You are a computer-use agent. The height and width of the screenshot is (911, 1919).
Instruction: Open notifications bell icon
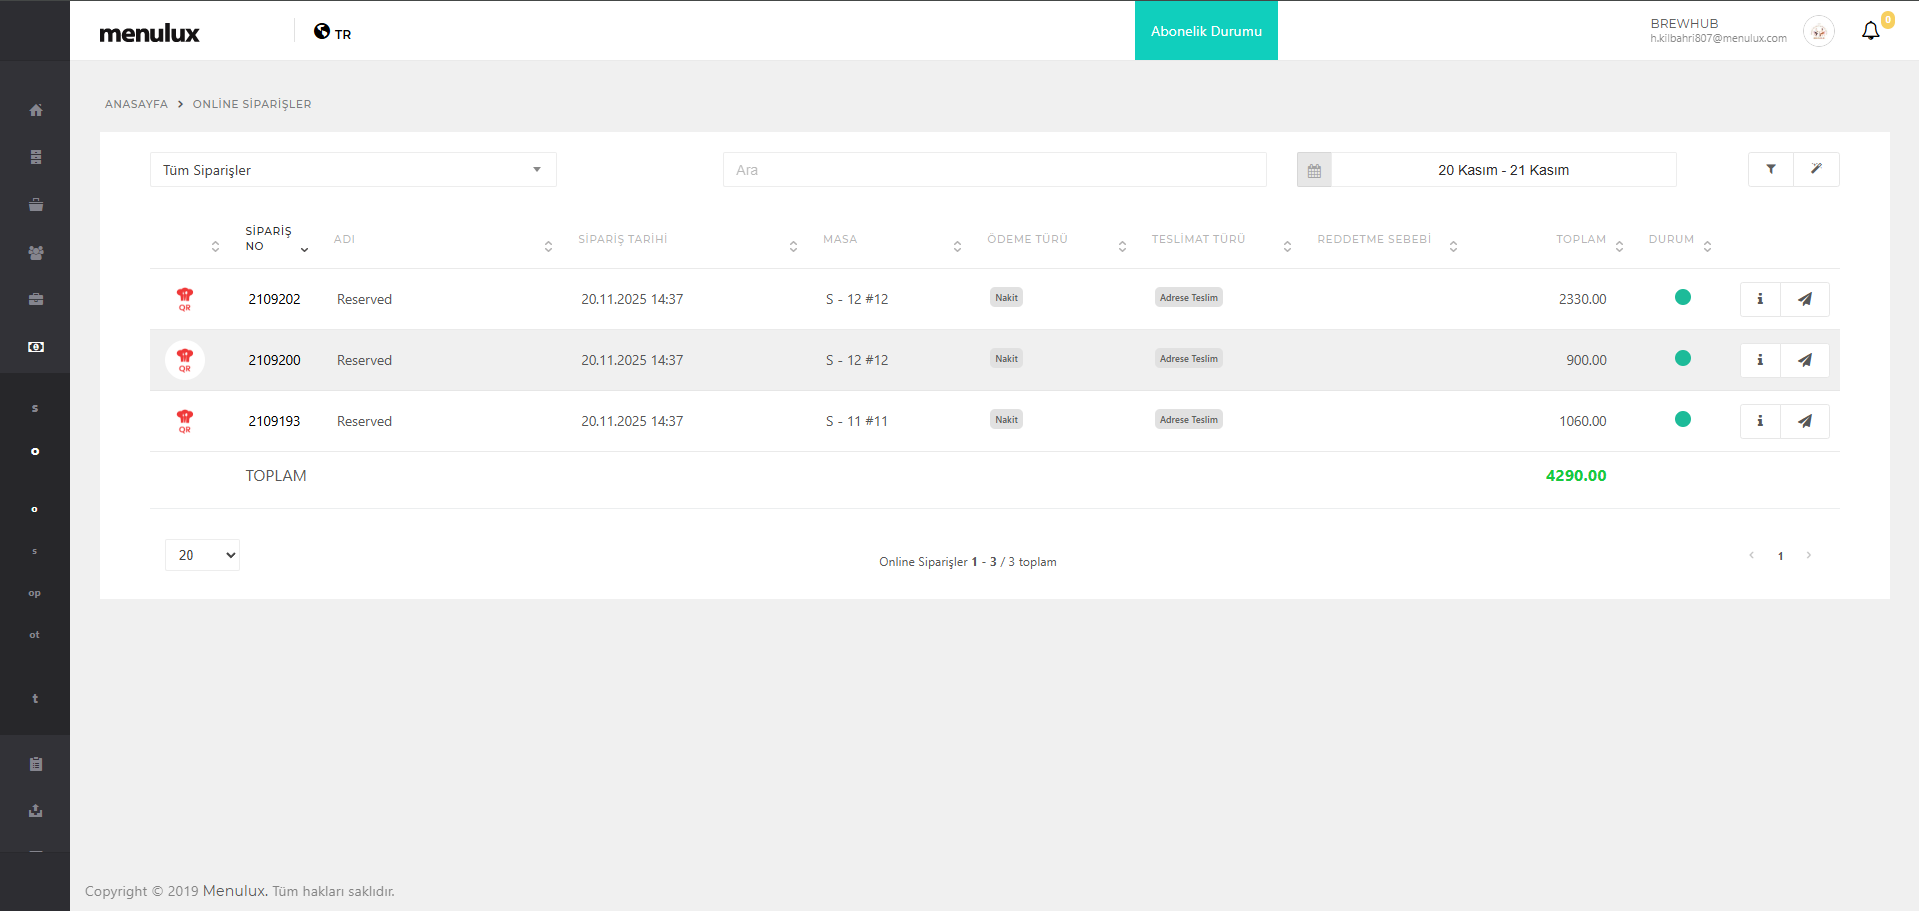click(1870, 31)
